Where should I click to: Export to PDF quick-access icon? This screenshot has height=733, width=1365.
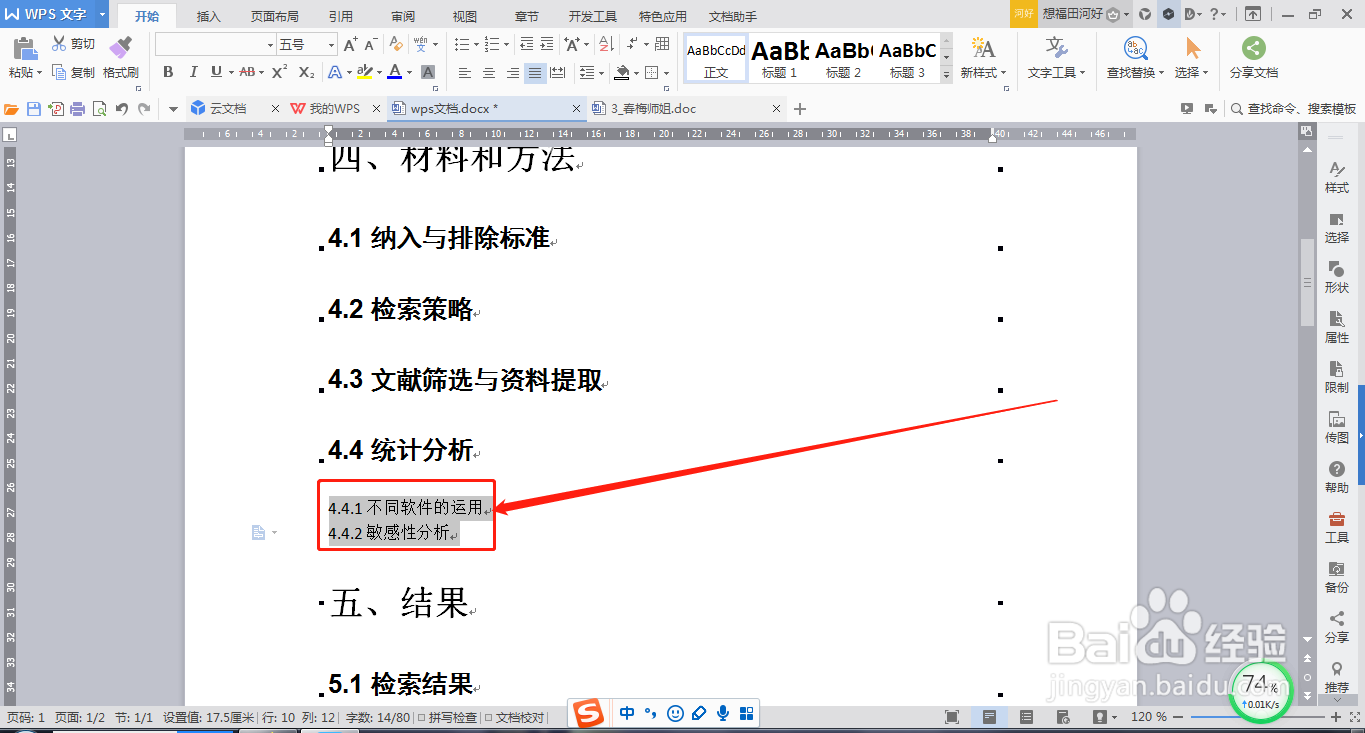coord(56,109)
